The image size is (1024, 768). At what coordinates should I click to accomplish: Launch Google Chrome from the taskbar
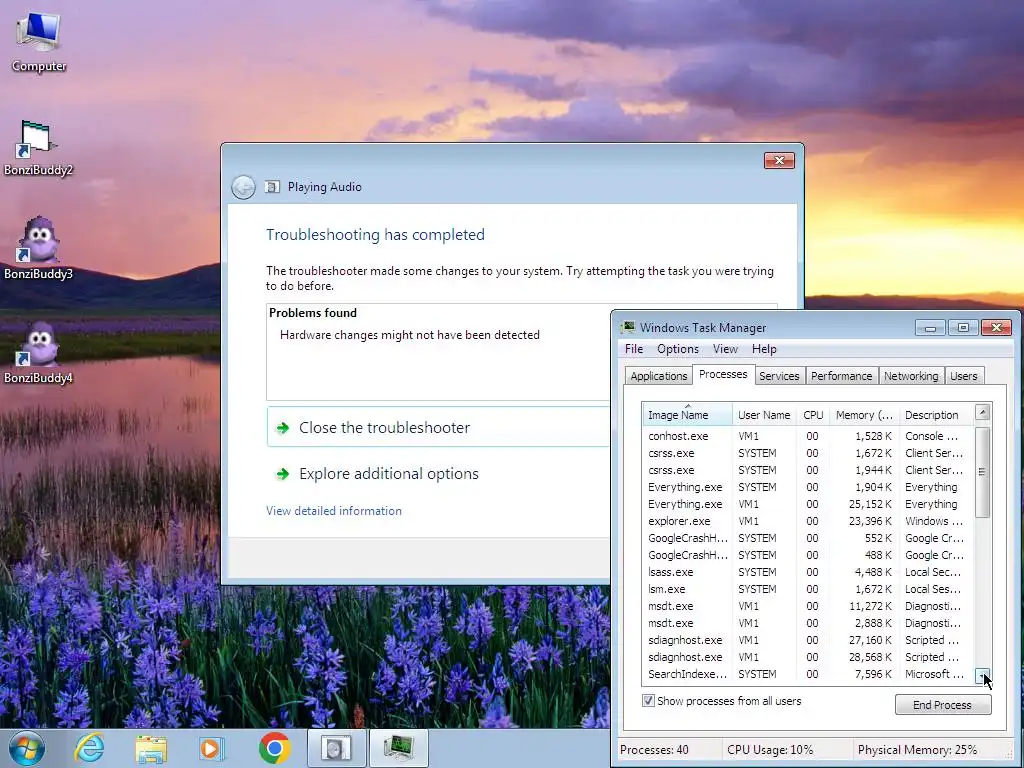click(274, 748)
